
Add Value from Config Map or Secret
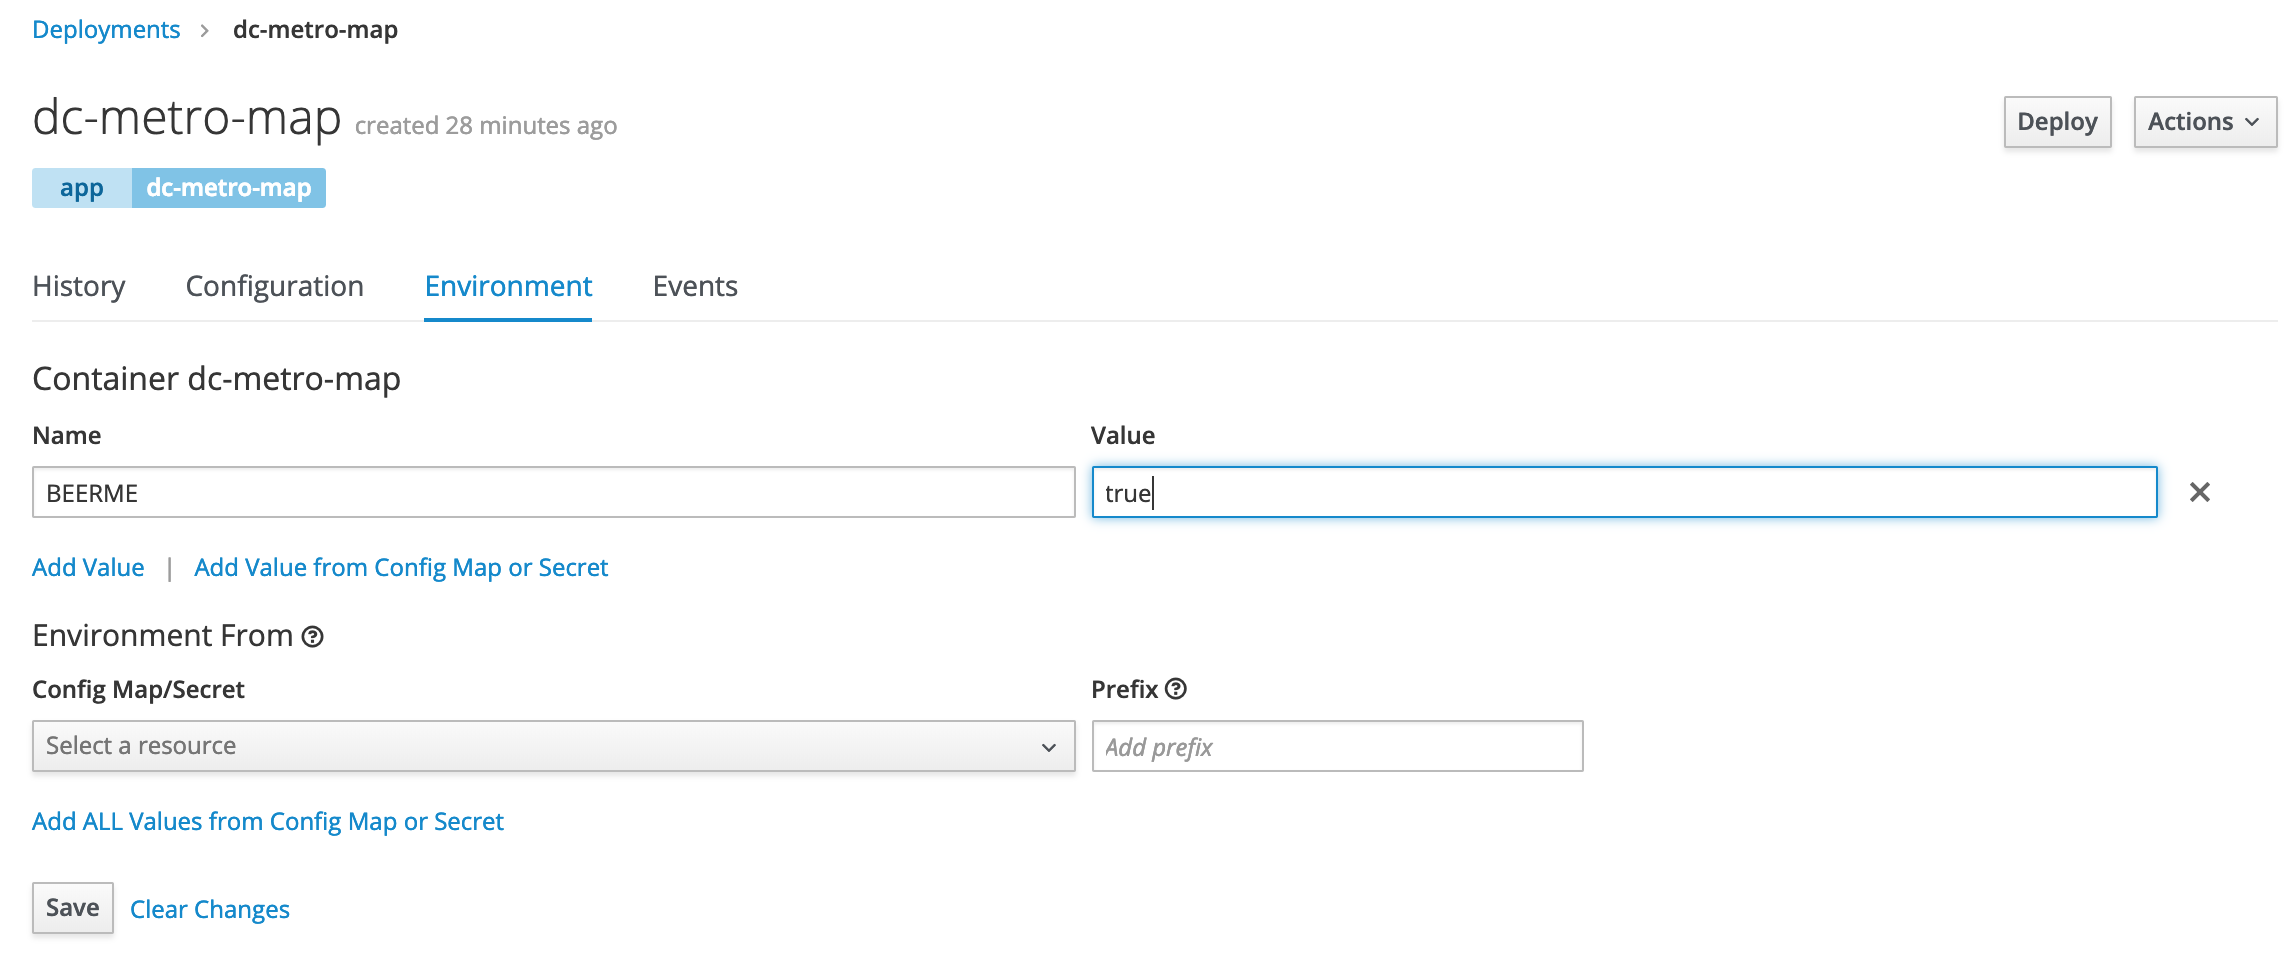pos(401,567)
